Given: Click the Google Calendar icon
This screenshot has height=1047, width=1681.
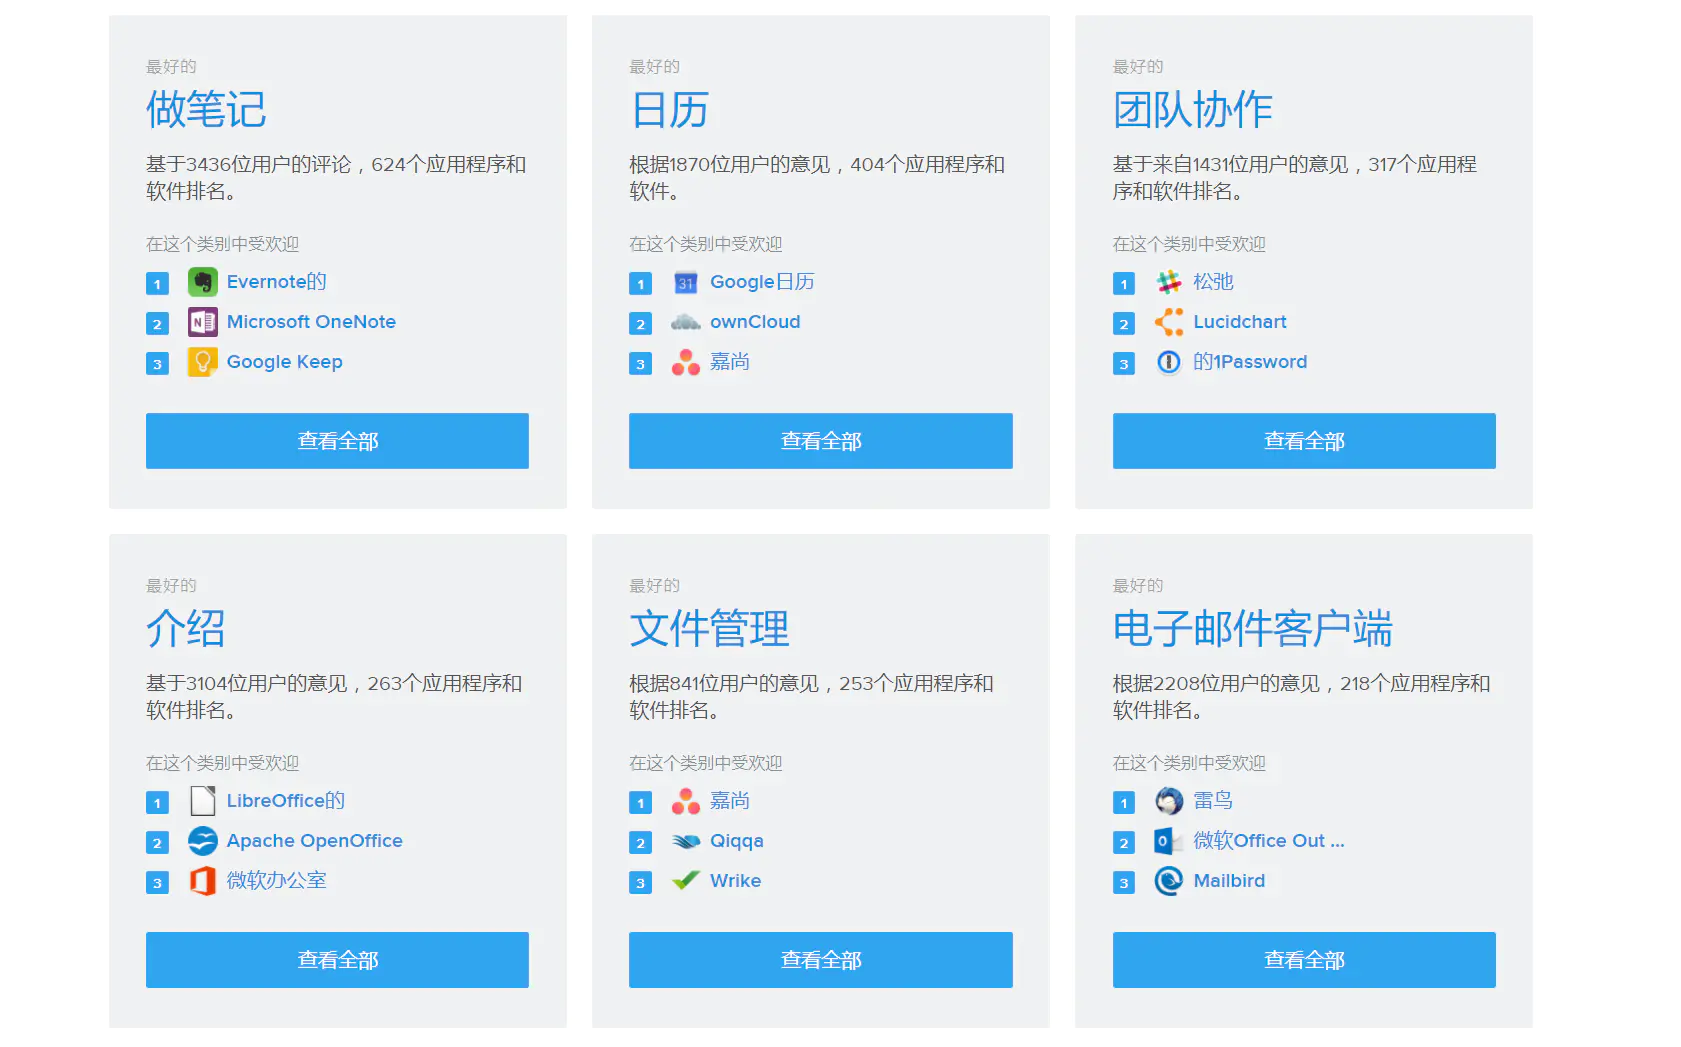Looking at the screenshot, I should (686, 282).
